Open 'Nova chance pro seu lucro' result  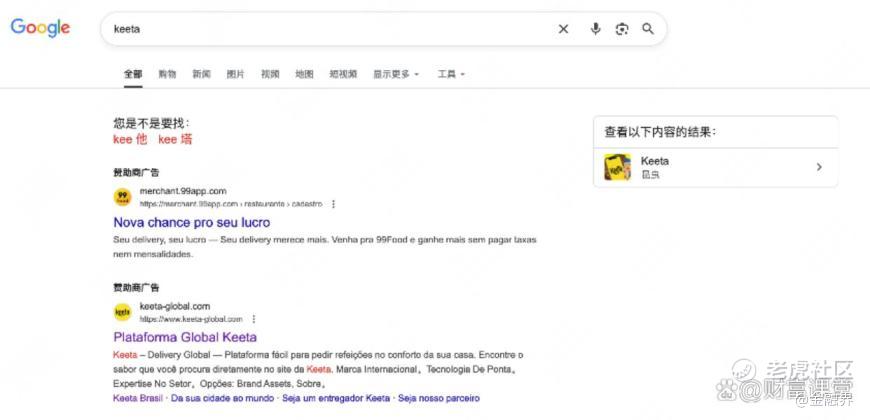pos(191,222)
